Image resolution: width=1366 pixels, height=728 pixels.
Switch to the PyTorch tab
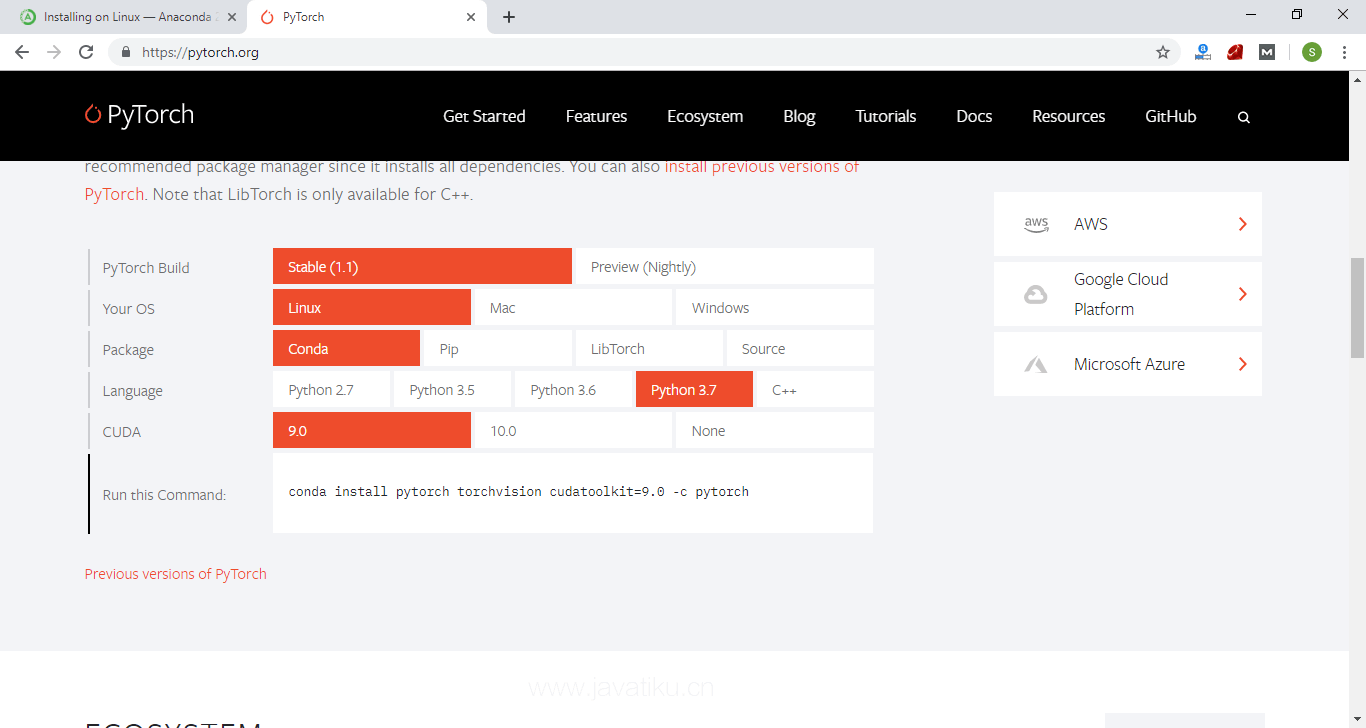(366, 17)
